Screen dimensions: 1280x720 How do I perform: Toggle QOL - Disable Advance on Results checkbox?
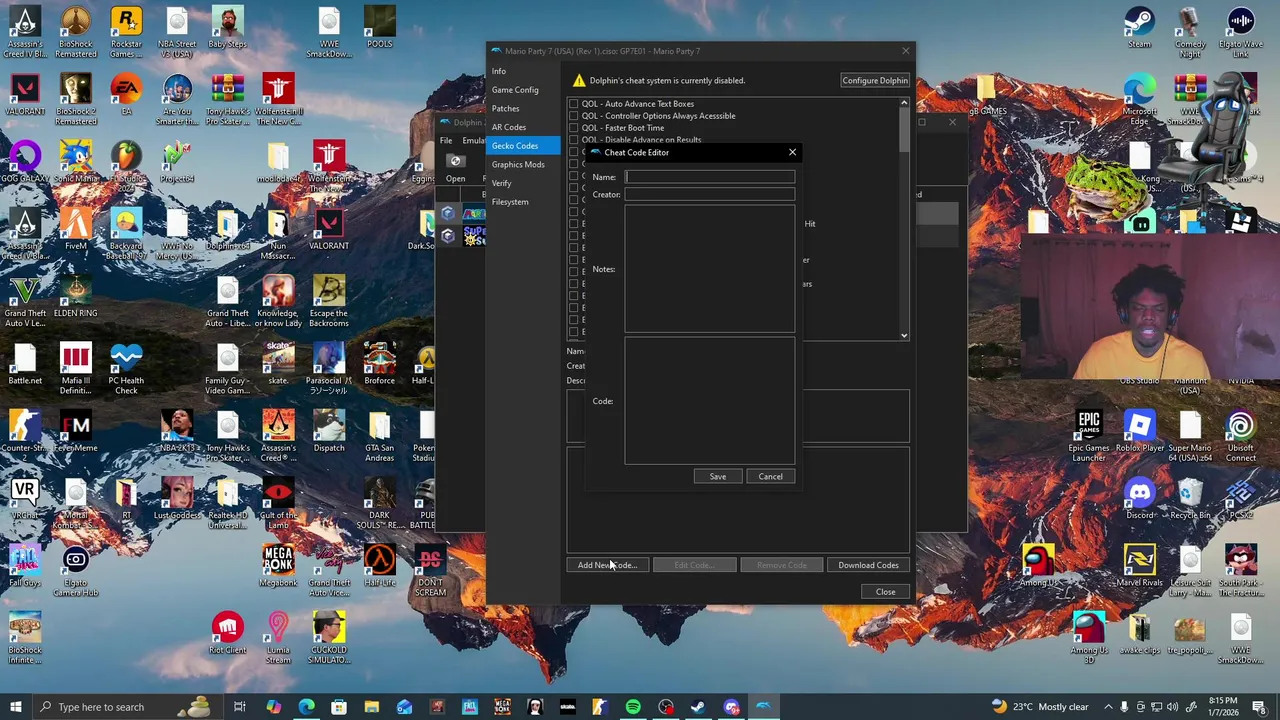(x=574, y=140)
